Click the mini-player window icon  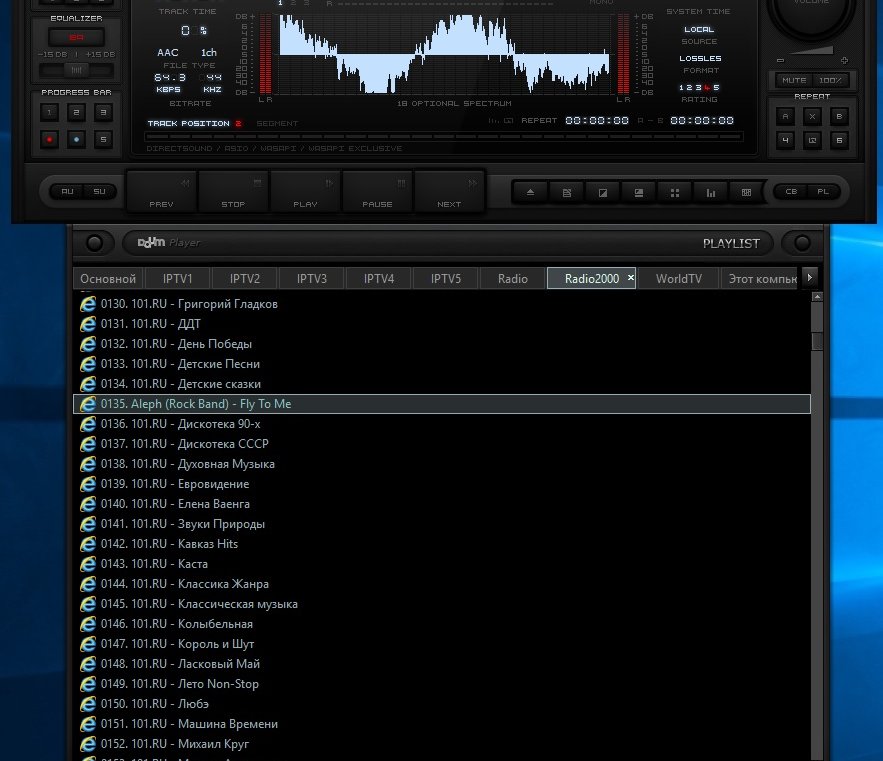point(639,193)
